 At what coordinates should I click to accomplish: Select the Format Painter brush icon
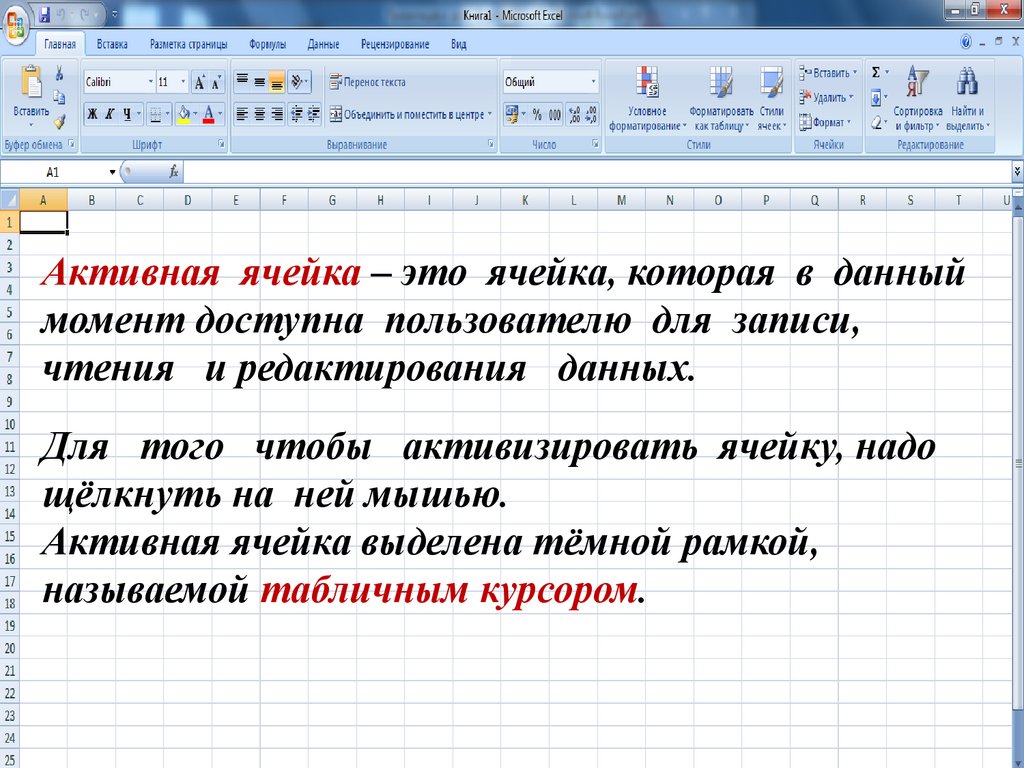click(59, 121)
